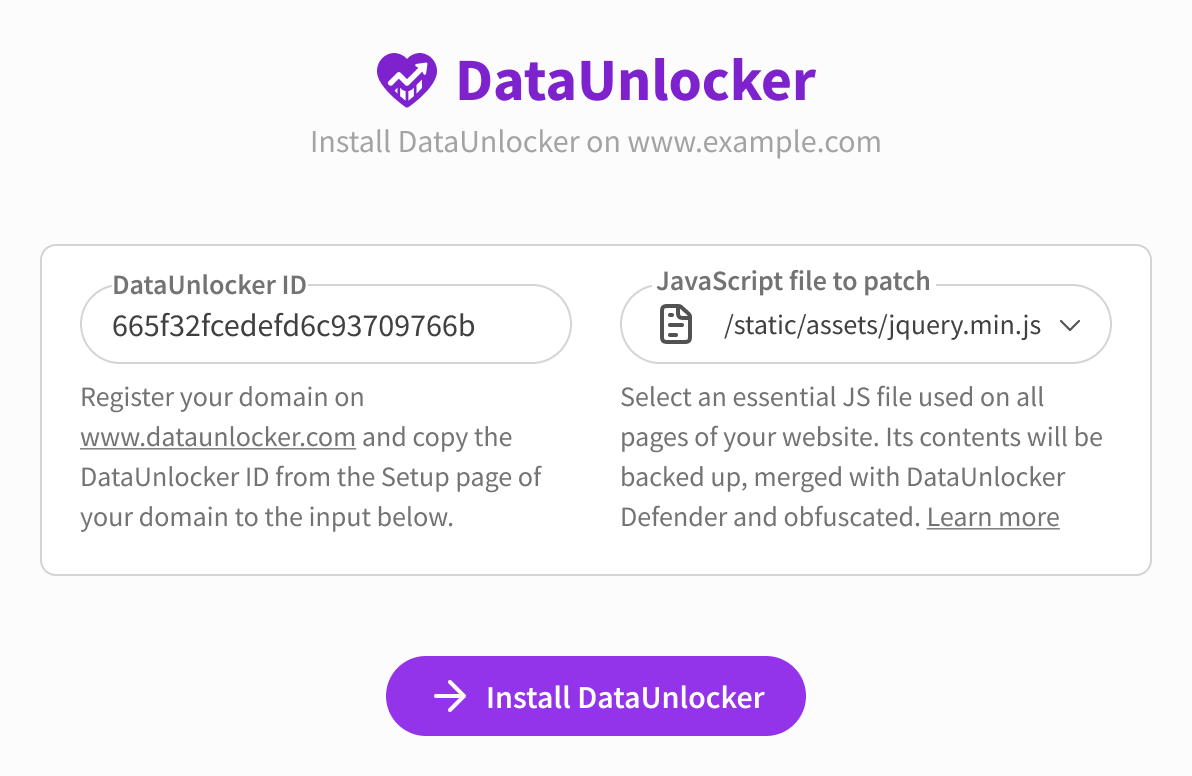Open the www.dataunlocker.com link
The image size is (1192, 776).
(218, 437)
